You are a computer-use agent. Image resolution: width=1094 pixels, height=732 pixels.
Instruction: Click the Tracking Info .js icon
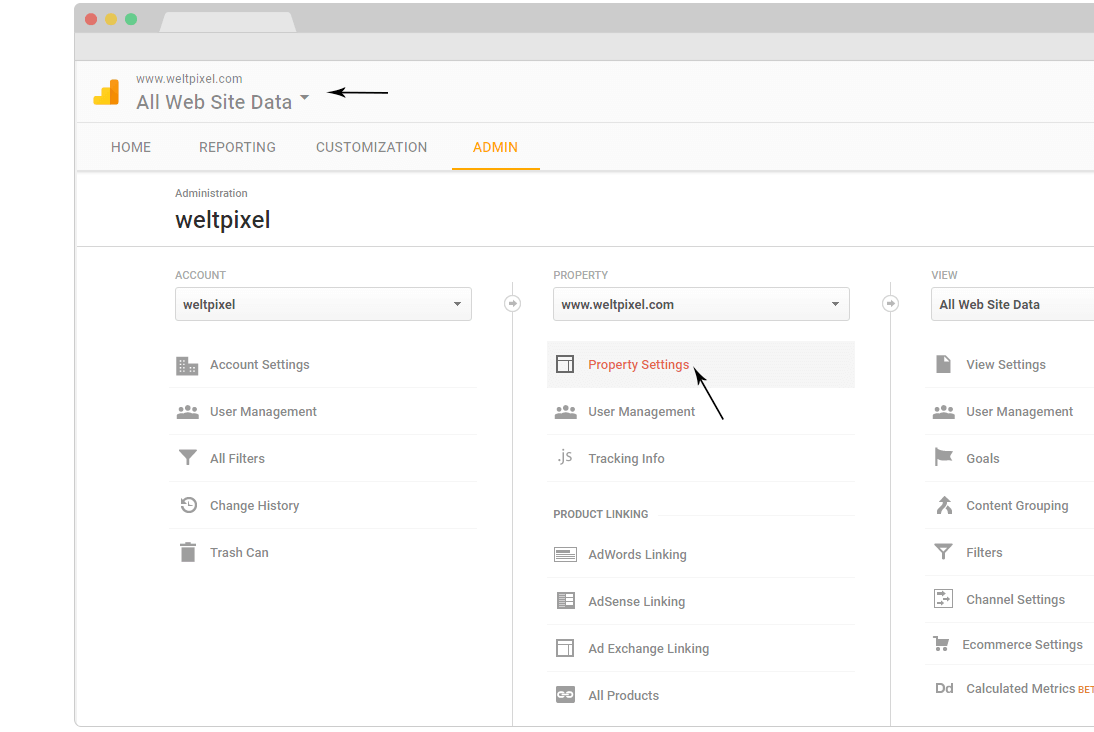click(x=565, y=458)
